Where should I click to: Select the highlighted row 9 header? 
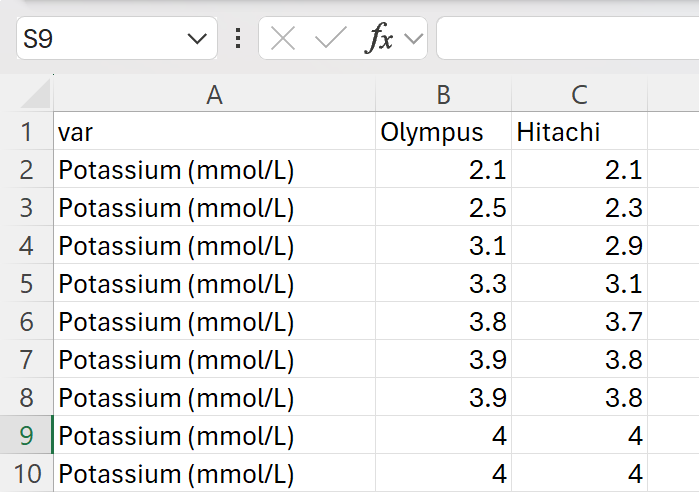[x=26, y=436]
